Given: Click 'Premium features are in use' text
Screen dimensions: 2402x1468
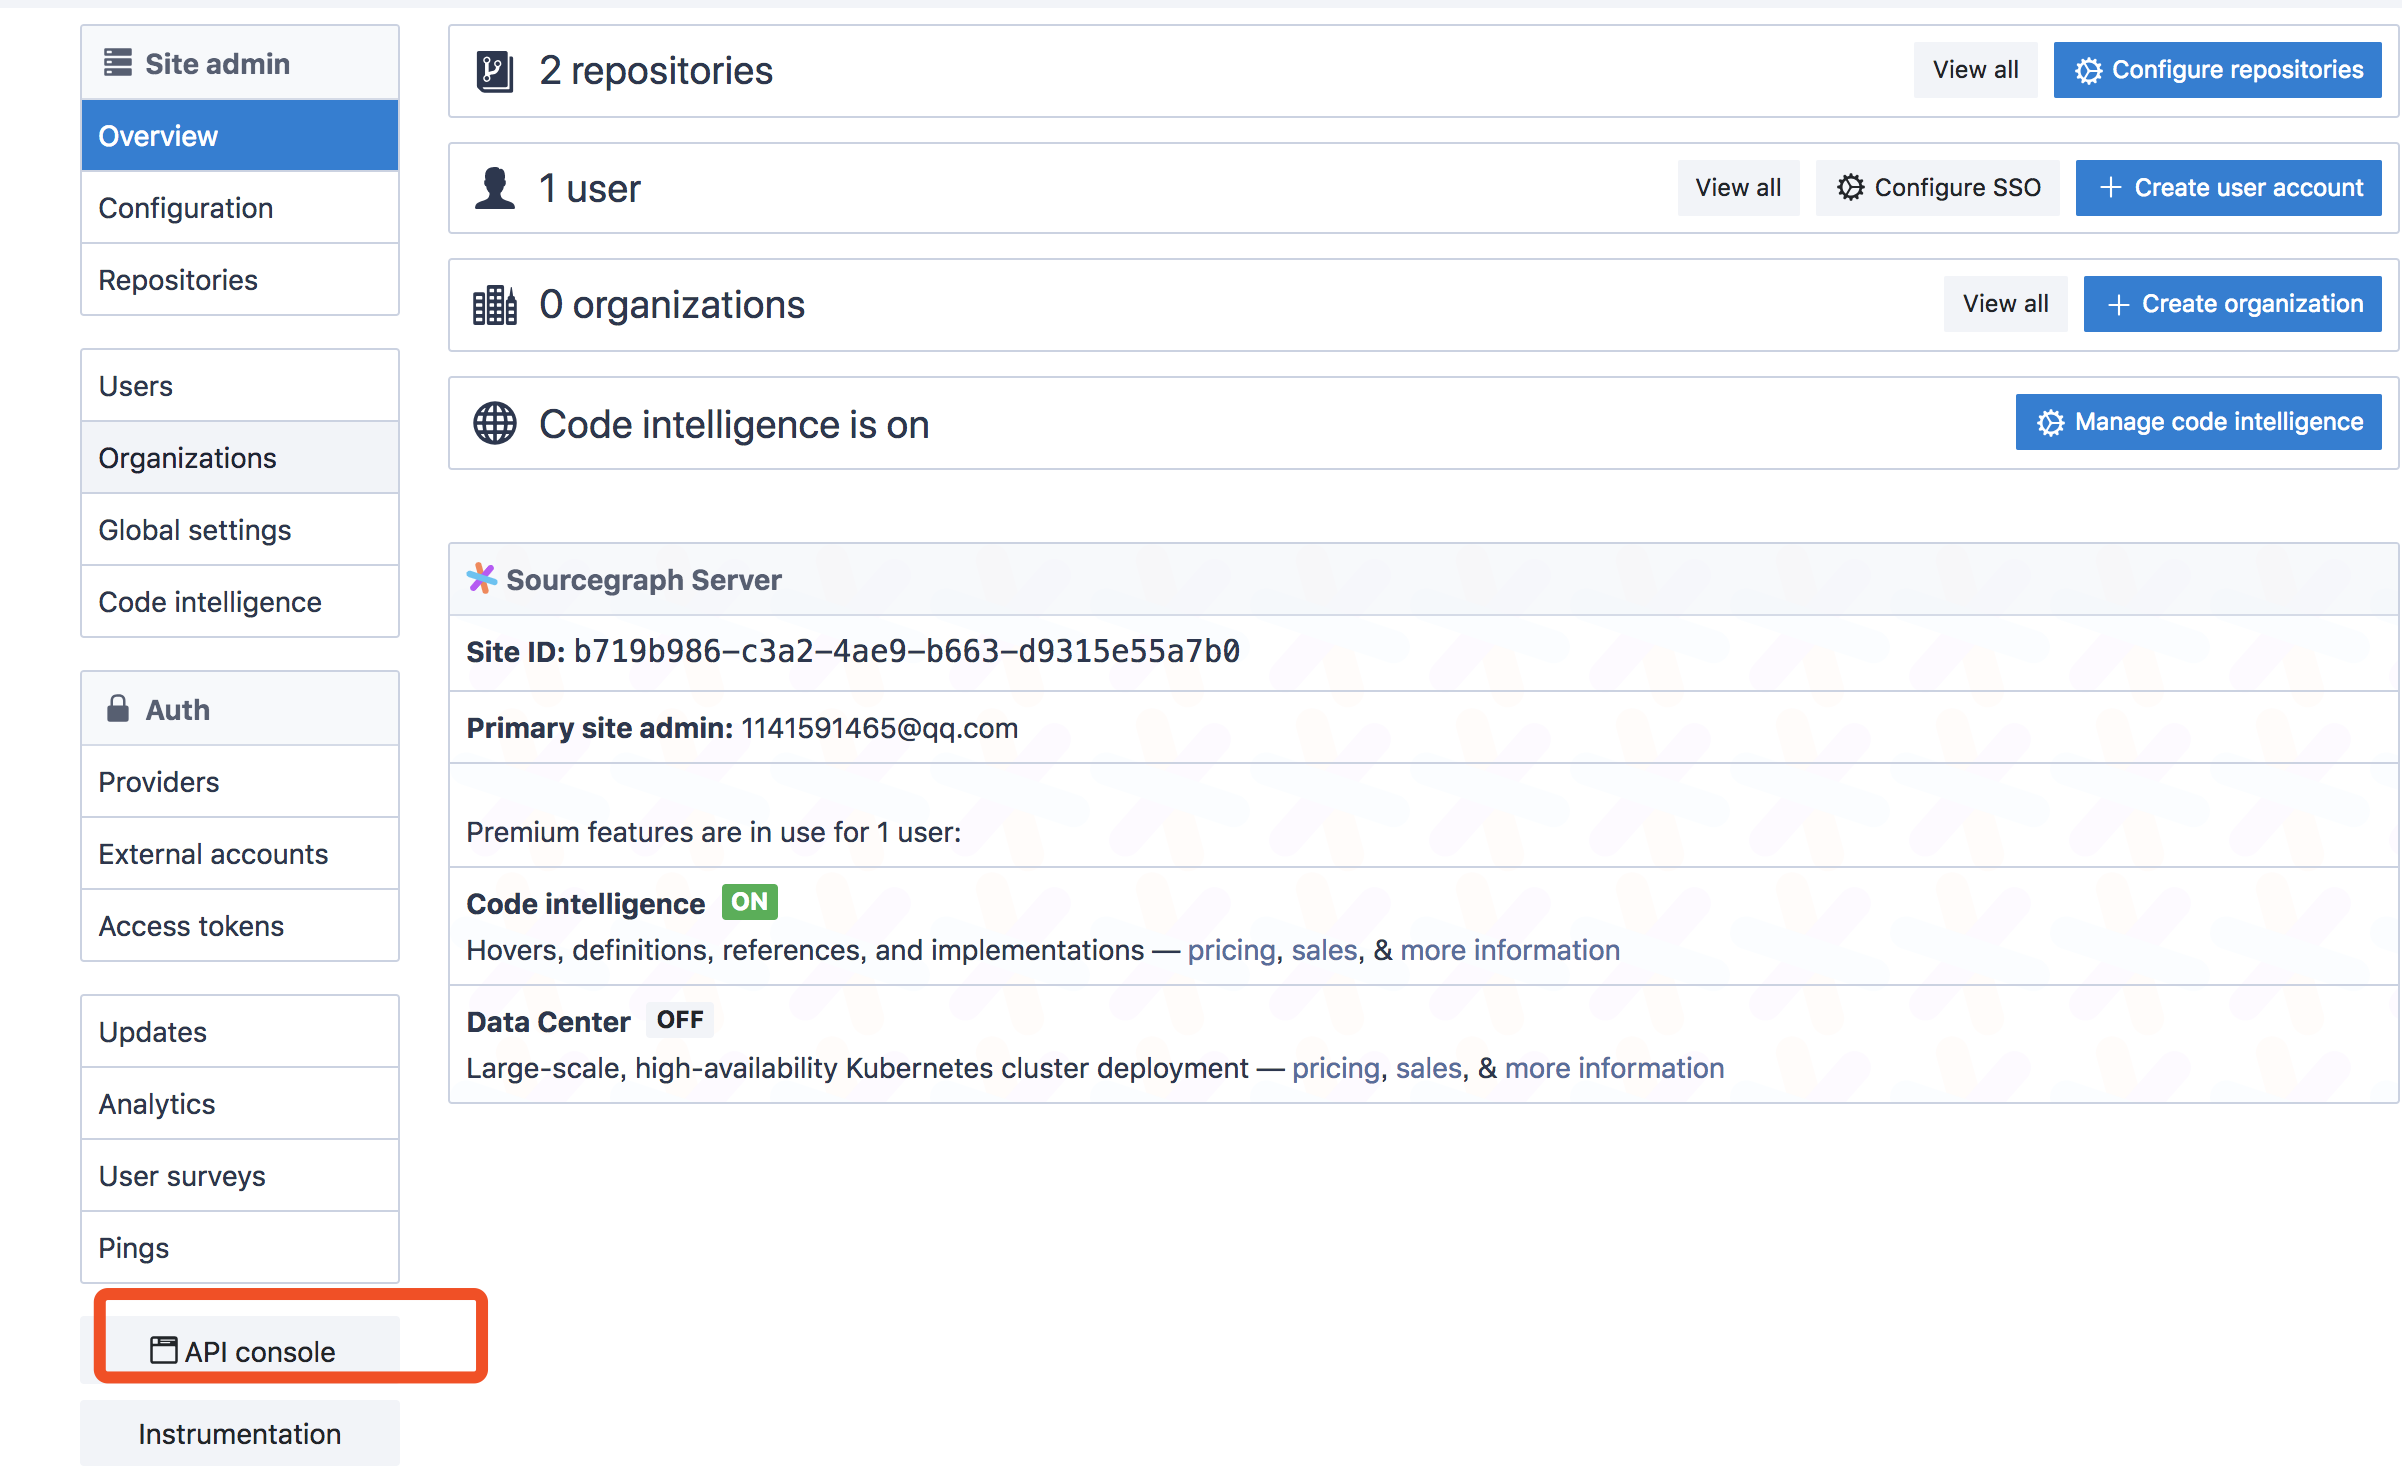Looking at the screenshot, I should tap(713, 832).
